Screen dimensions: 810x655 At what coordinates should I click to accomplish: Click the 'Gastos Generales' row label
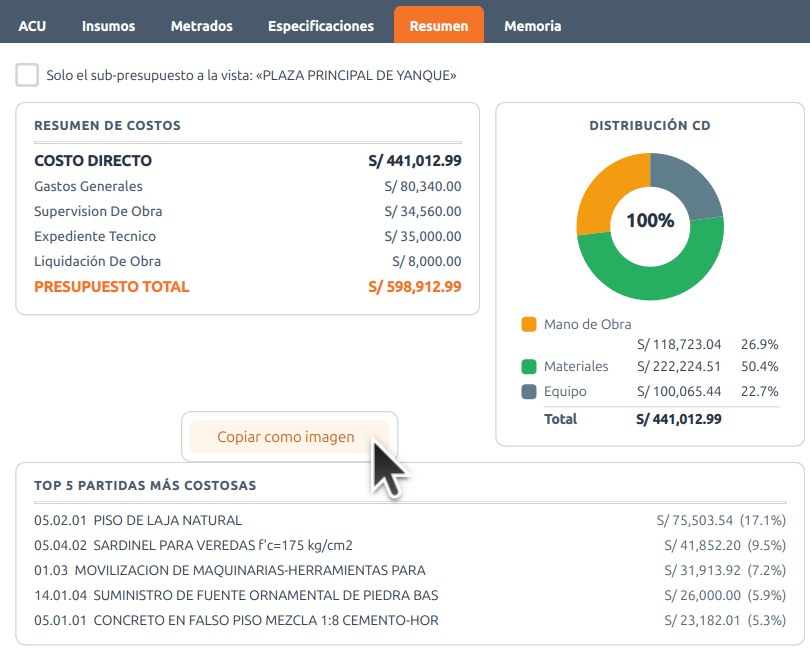coord(88,186)
